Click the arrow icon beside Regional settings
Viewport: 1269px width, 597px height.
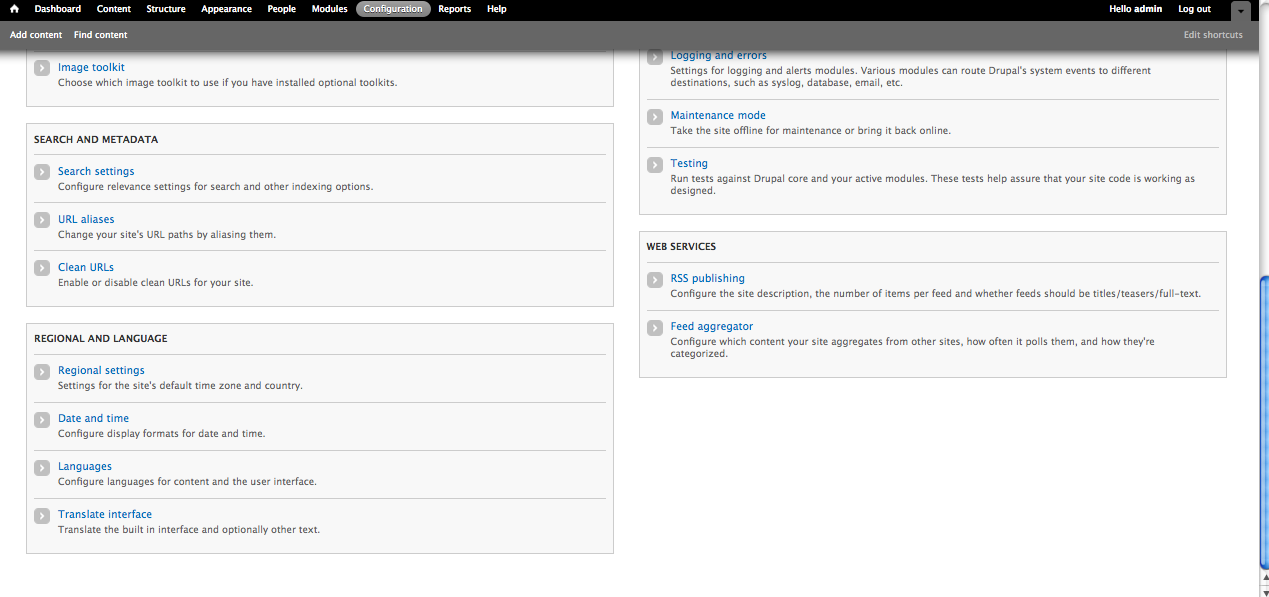pos(41,371)
